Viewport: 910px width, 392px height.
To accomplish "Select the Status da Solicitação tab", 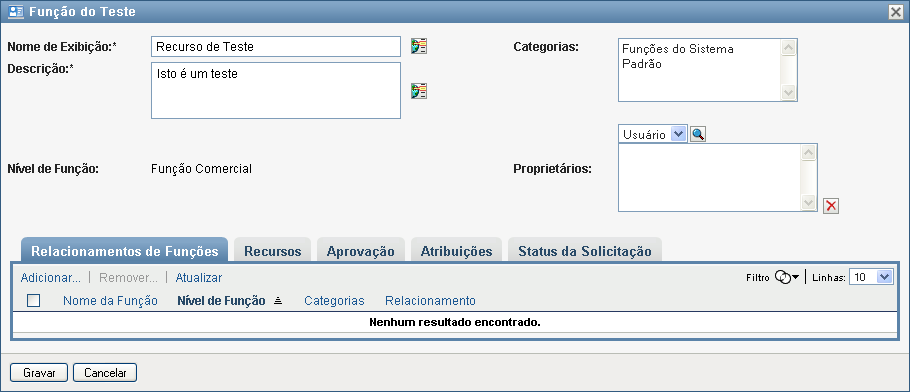I will pyautogui.click(x=584, y=251).
